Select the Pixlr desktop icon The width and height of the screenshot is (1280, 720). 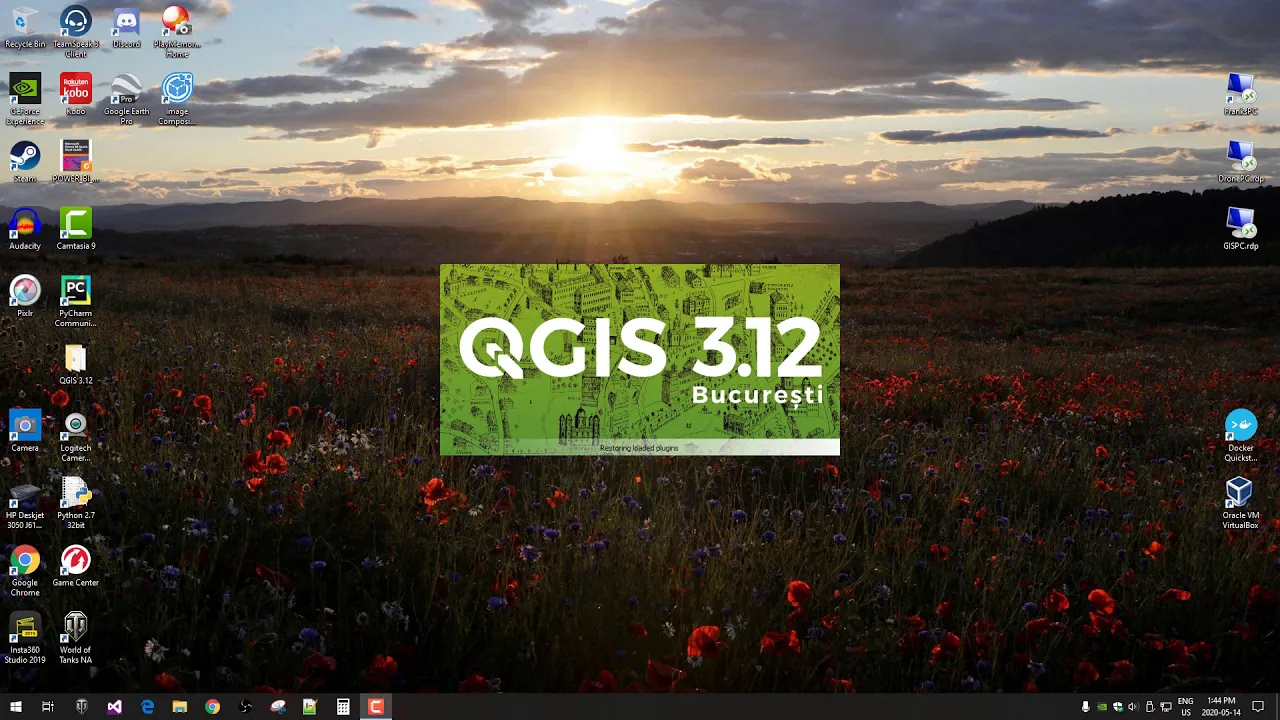[x=25, y=296]
